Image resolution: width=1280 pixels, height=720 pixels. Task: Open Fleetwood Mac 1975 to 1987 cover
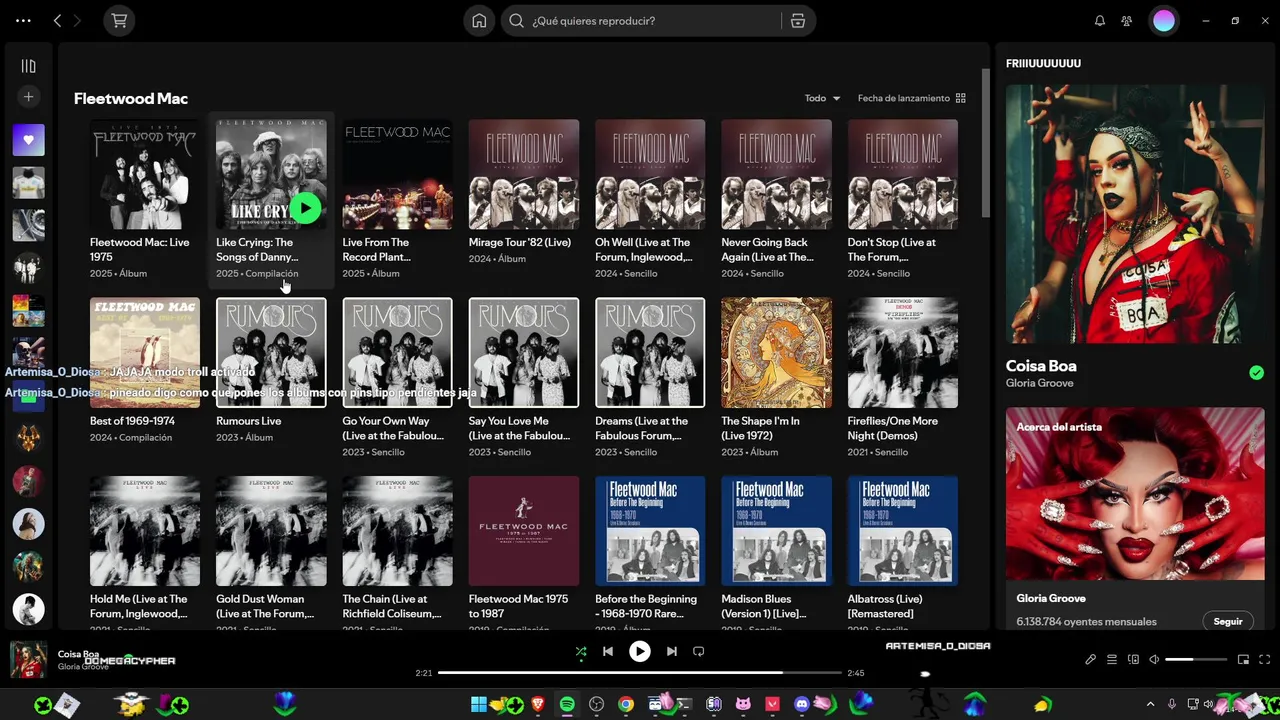tap(524, 531)
